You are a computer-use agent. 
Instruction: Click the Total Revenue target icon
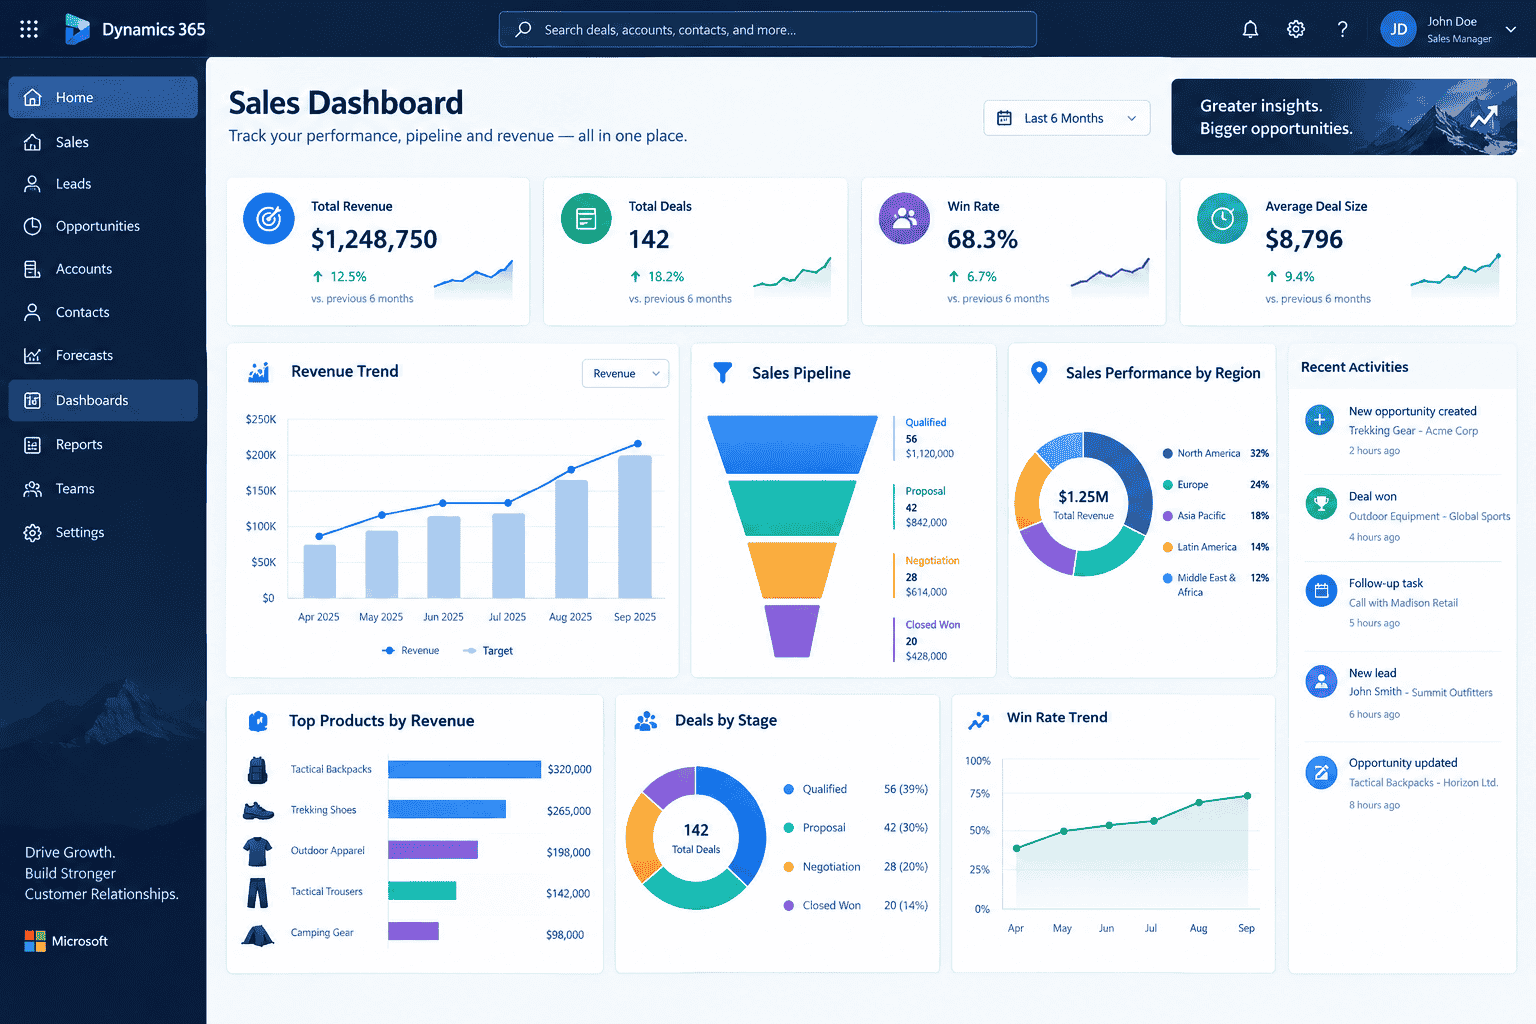pos(269,218)
